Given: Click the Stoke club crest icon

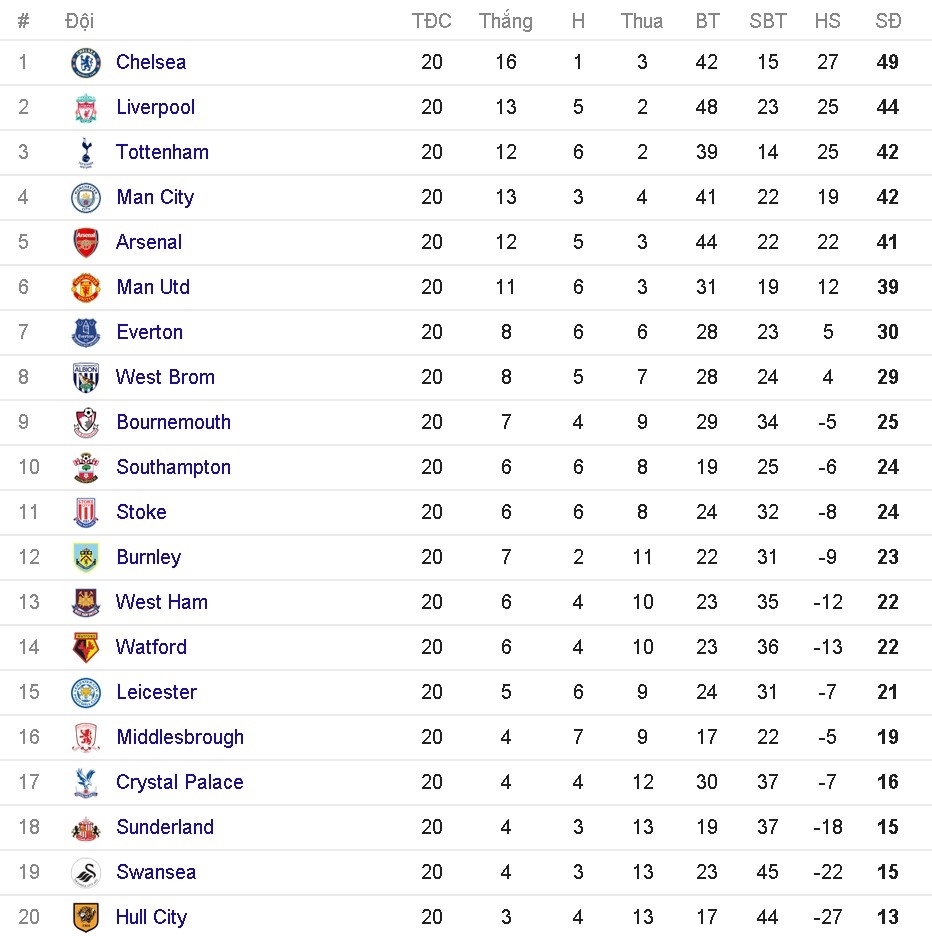Looking at the screenshot, I should [x=86, y=512].
